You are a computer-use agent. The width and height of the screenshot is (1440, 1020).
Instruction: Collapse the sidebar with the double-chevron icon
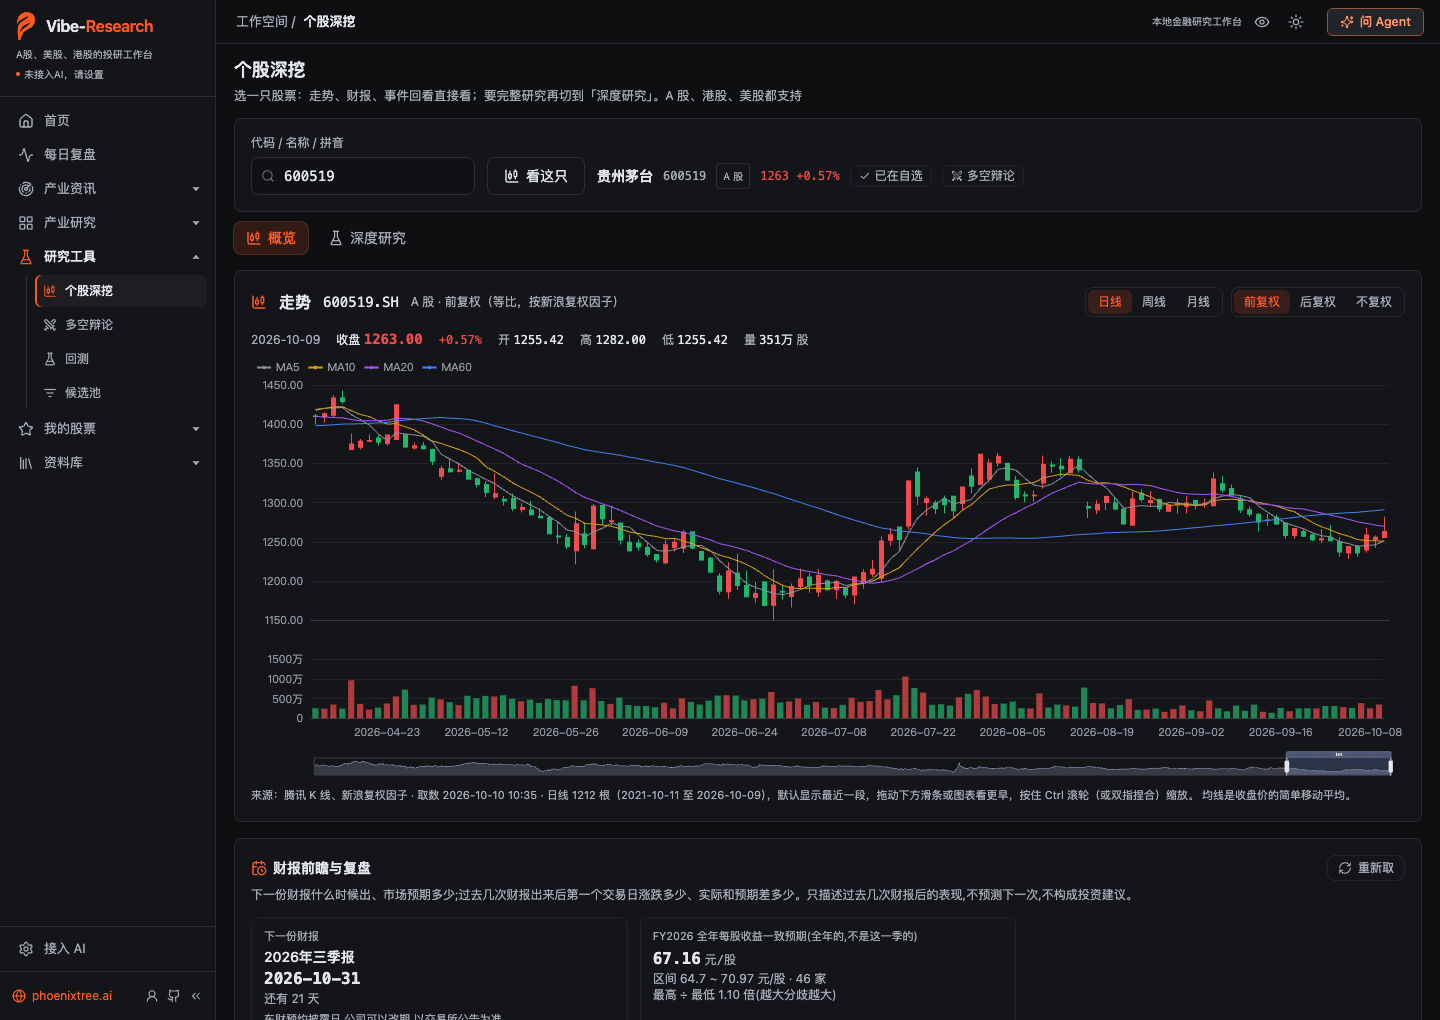click(196, 996)
